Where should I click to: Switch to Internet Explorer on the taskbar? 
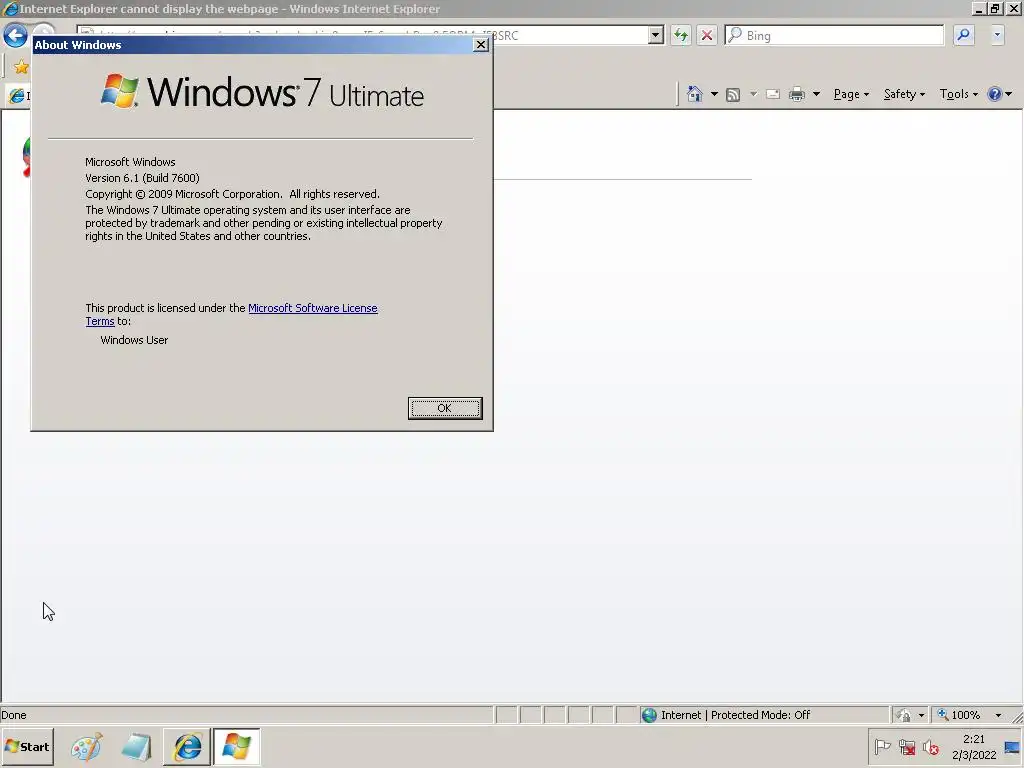pos(187,747)
